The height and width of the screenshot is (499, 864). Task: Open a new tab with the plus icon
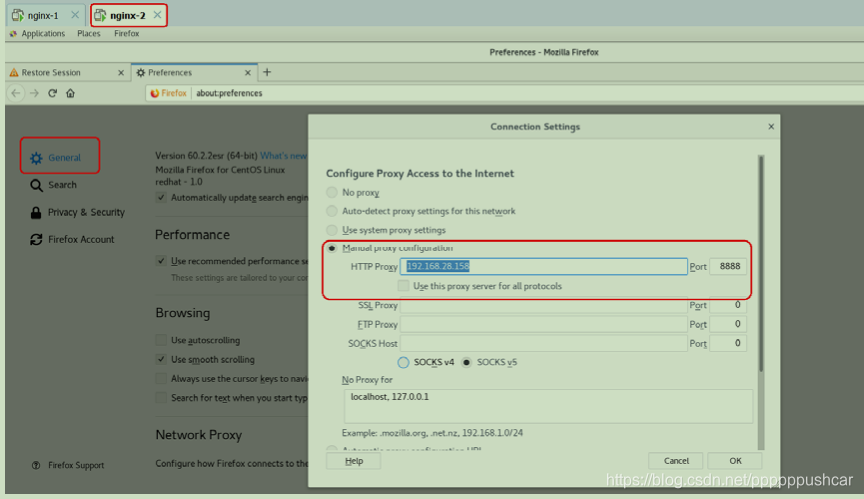pyautogui.click(x=267, y=72)
